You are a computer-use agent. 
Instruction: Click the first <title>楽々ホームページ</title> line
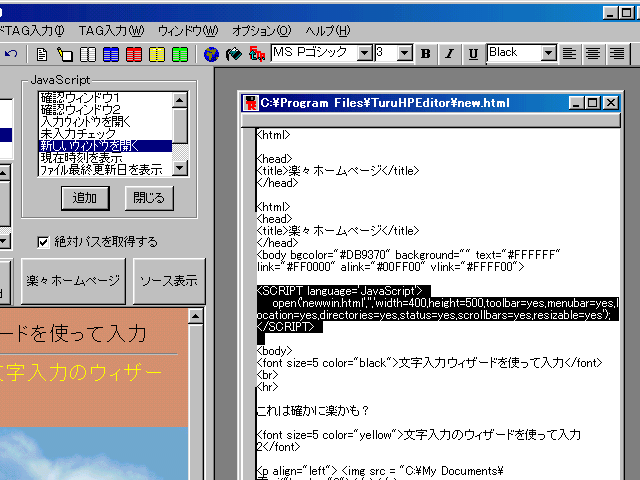(x=338, y=171)
